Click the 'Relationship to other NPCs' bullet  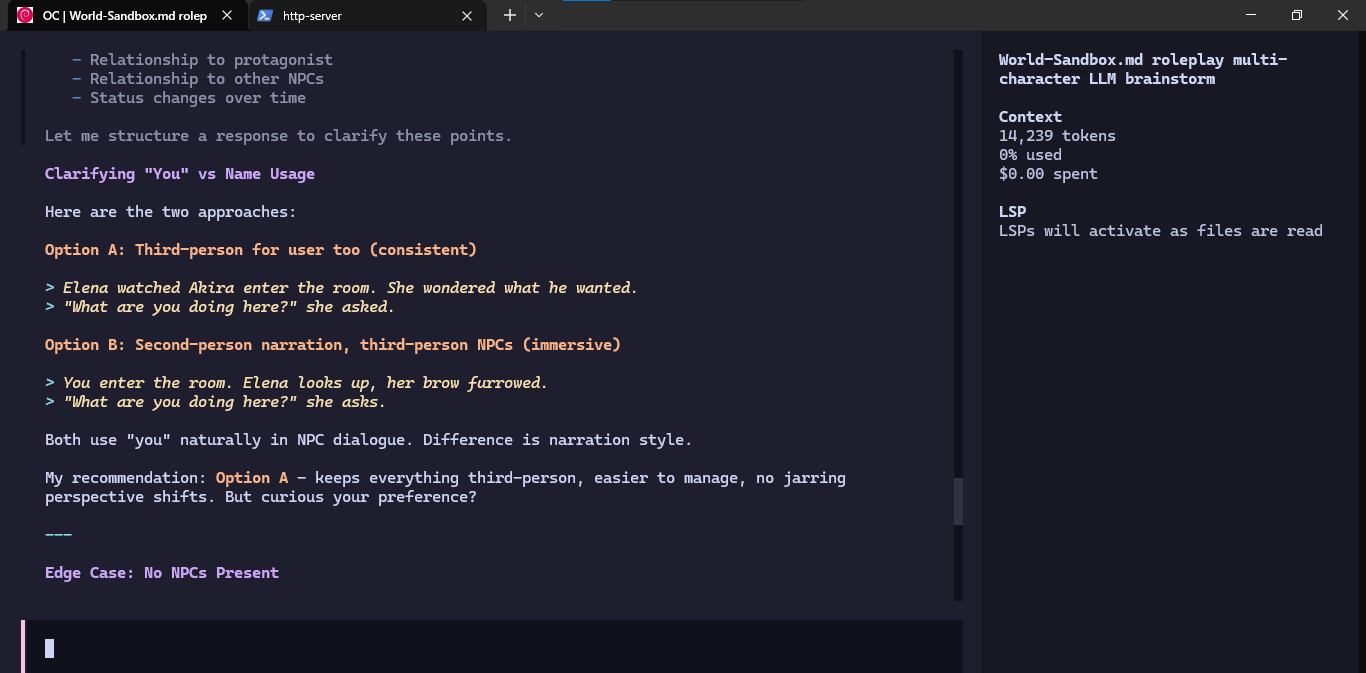pos(198,79)
